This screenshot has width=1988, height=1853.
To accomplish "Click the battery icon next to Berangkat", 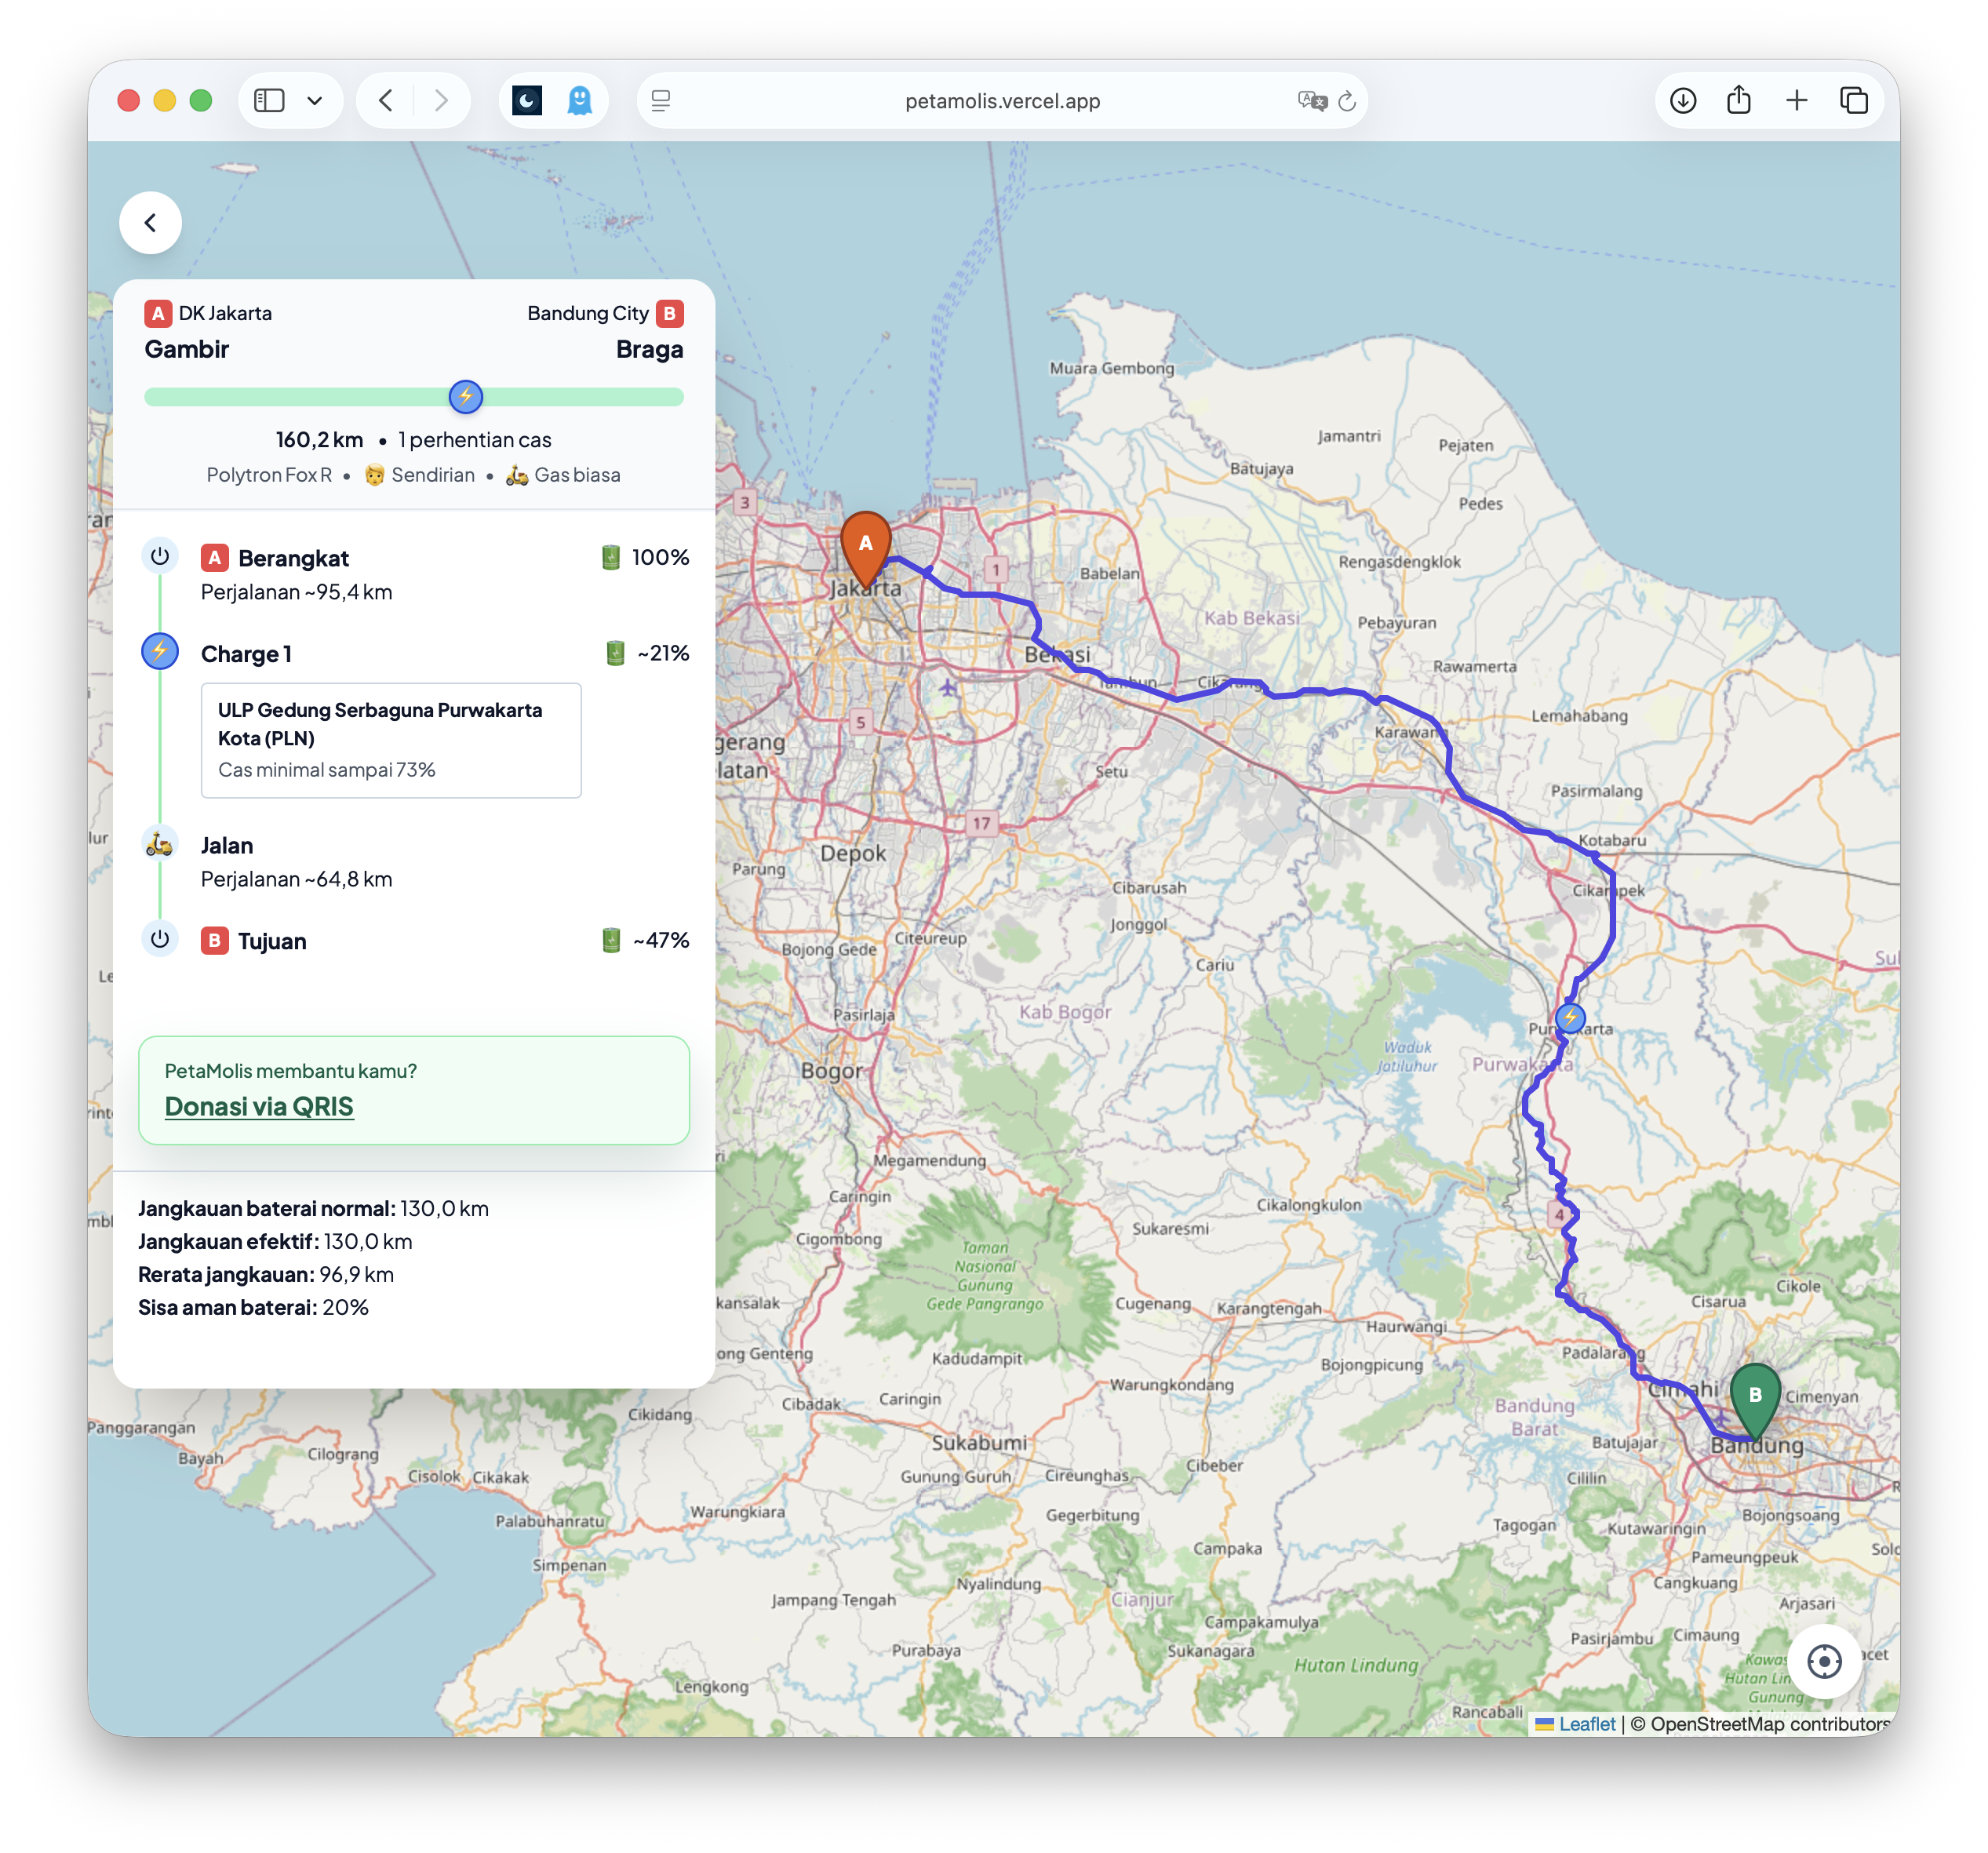I will click(x=611, y=557).
